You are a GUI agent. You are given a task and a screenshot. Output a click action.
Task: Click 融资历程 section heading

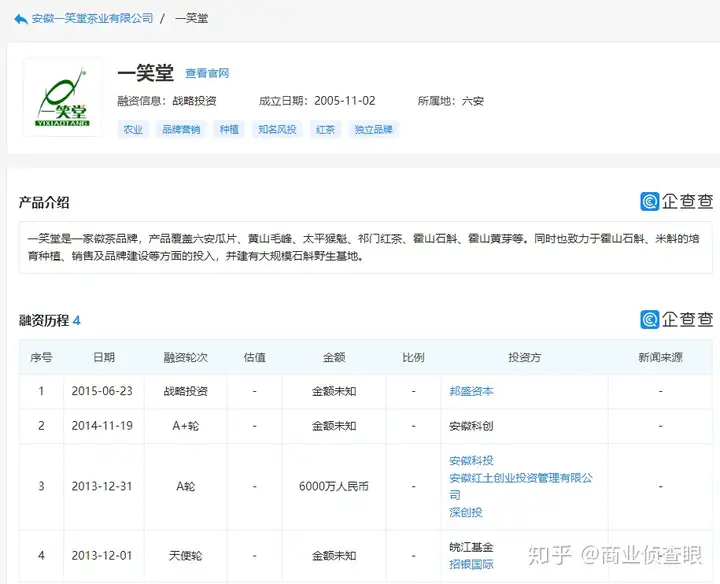[x=44, y=320]
